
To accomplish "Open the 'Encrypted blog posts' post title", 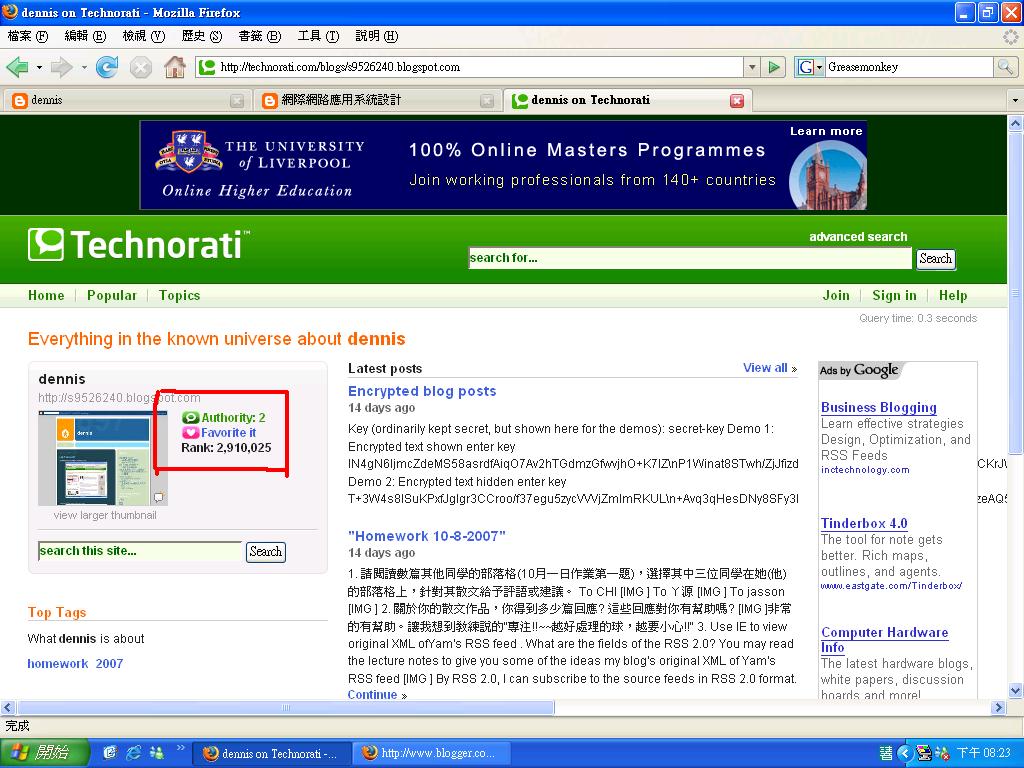I will coord(422,391).
